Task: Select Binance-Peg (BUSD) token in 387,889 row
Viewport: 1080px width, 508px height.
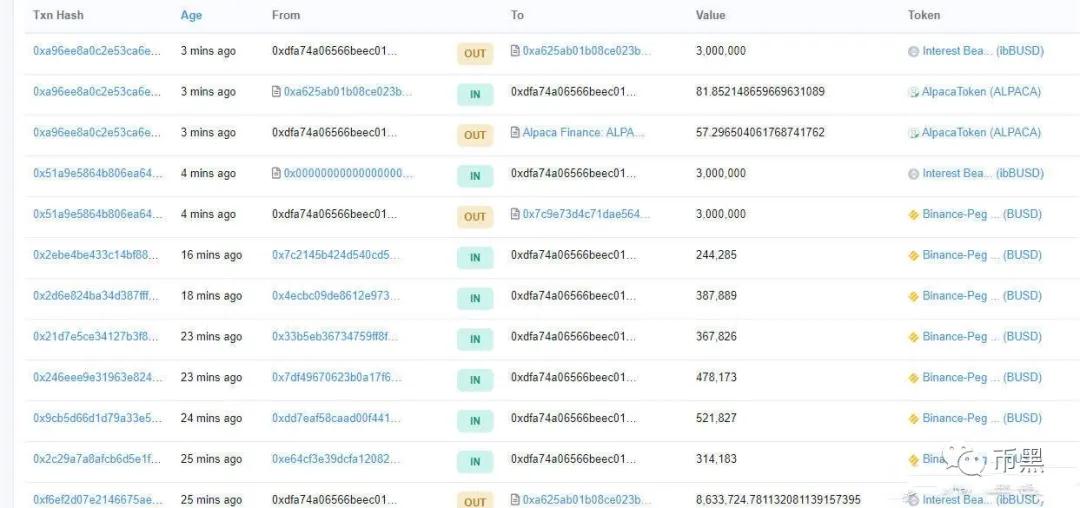Action: point(982,296)
